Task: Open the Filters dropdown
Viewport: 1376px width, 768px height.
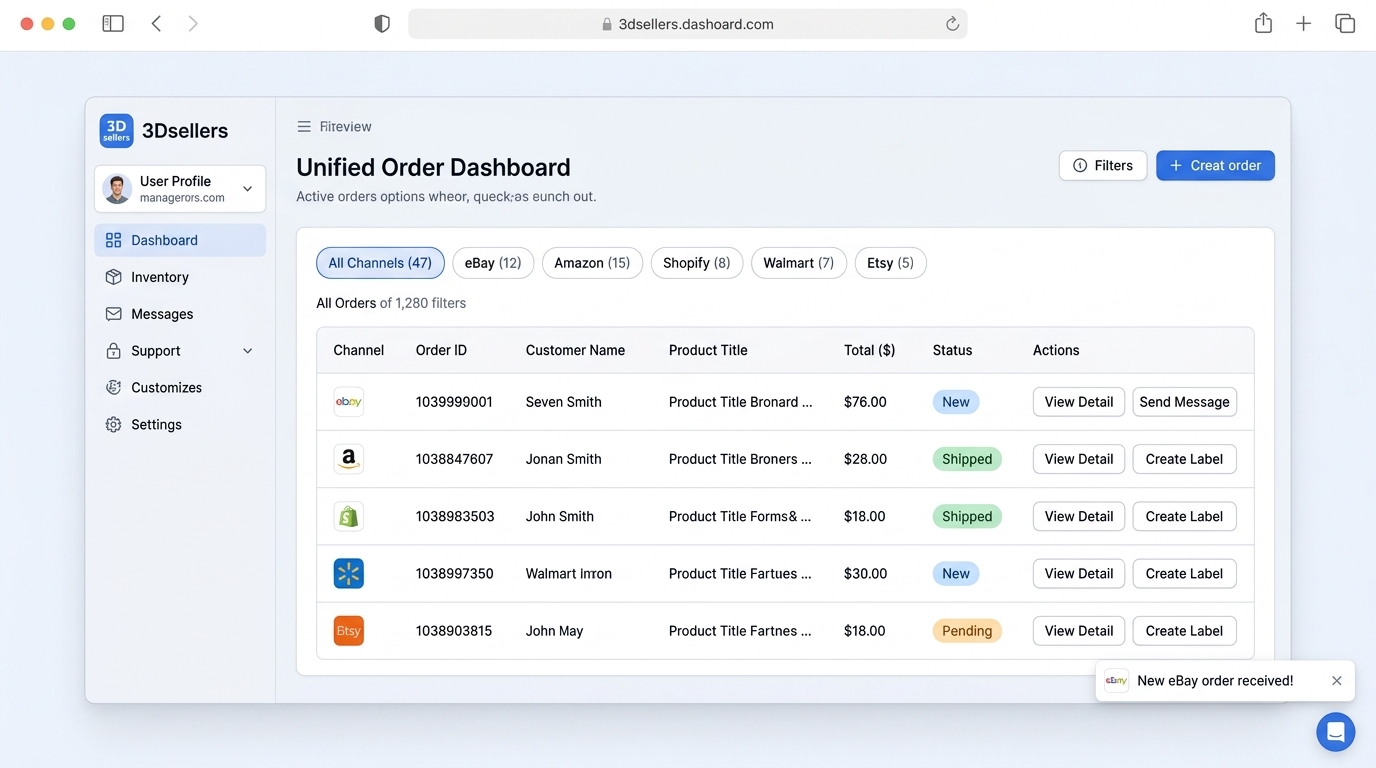Action: click(1103, 165)
